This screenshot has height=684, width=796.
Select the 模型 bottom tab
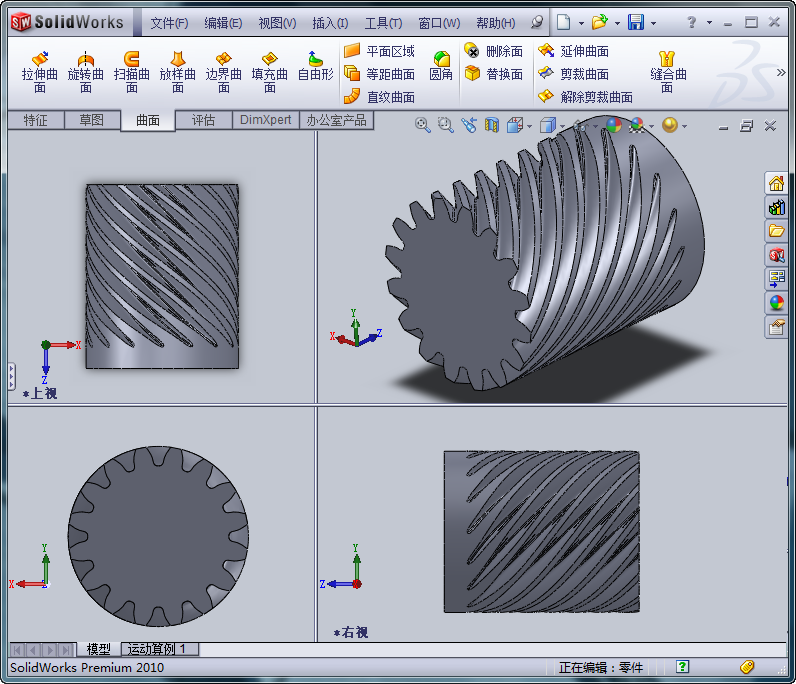98,649
